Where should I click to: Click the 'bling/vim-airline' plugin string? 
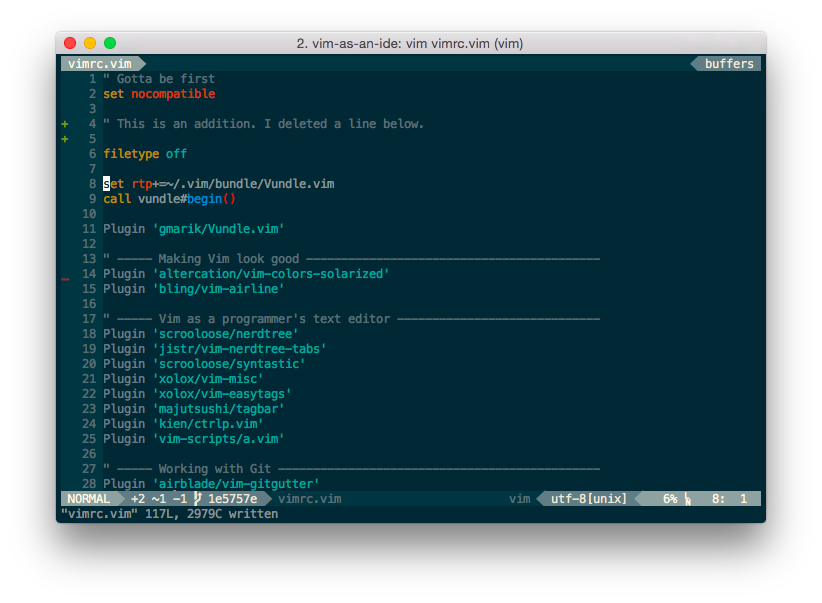(x=219, y=289)
